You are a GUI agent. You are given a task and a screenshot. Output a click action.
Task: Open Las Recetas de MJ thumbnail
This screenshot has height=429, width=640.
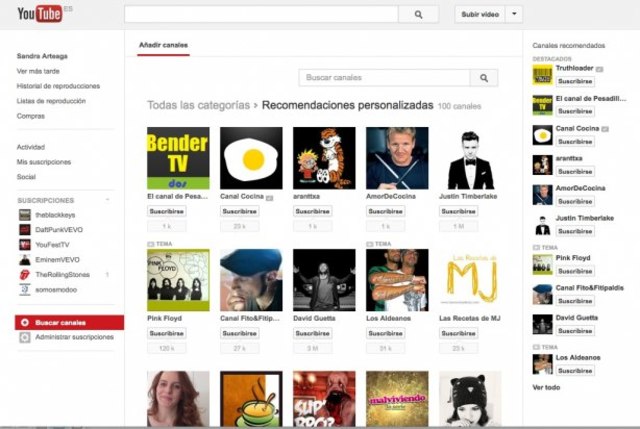pos(470,280)
